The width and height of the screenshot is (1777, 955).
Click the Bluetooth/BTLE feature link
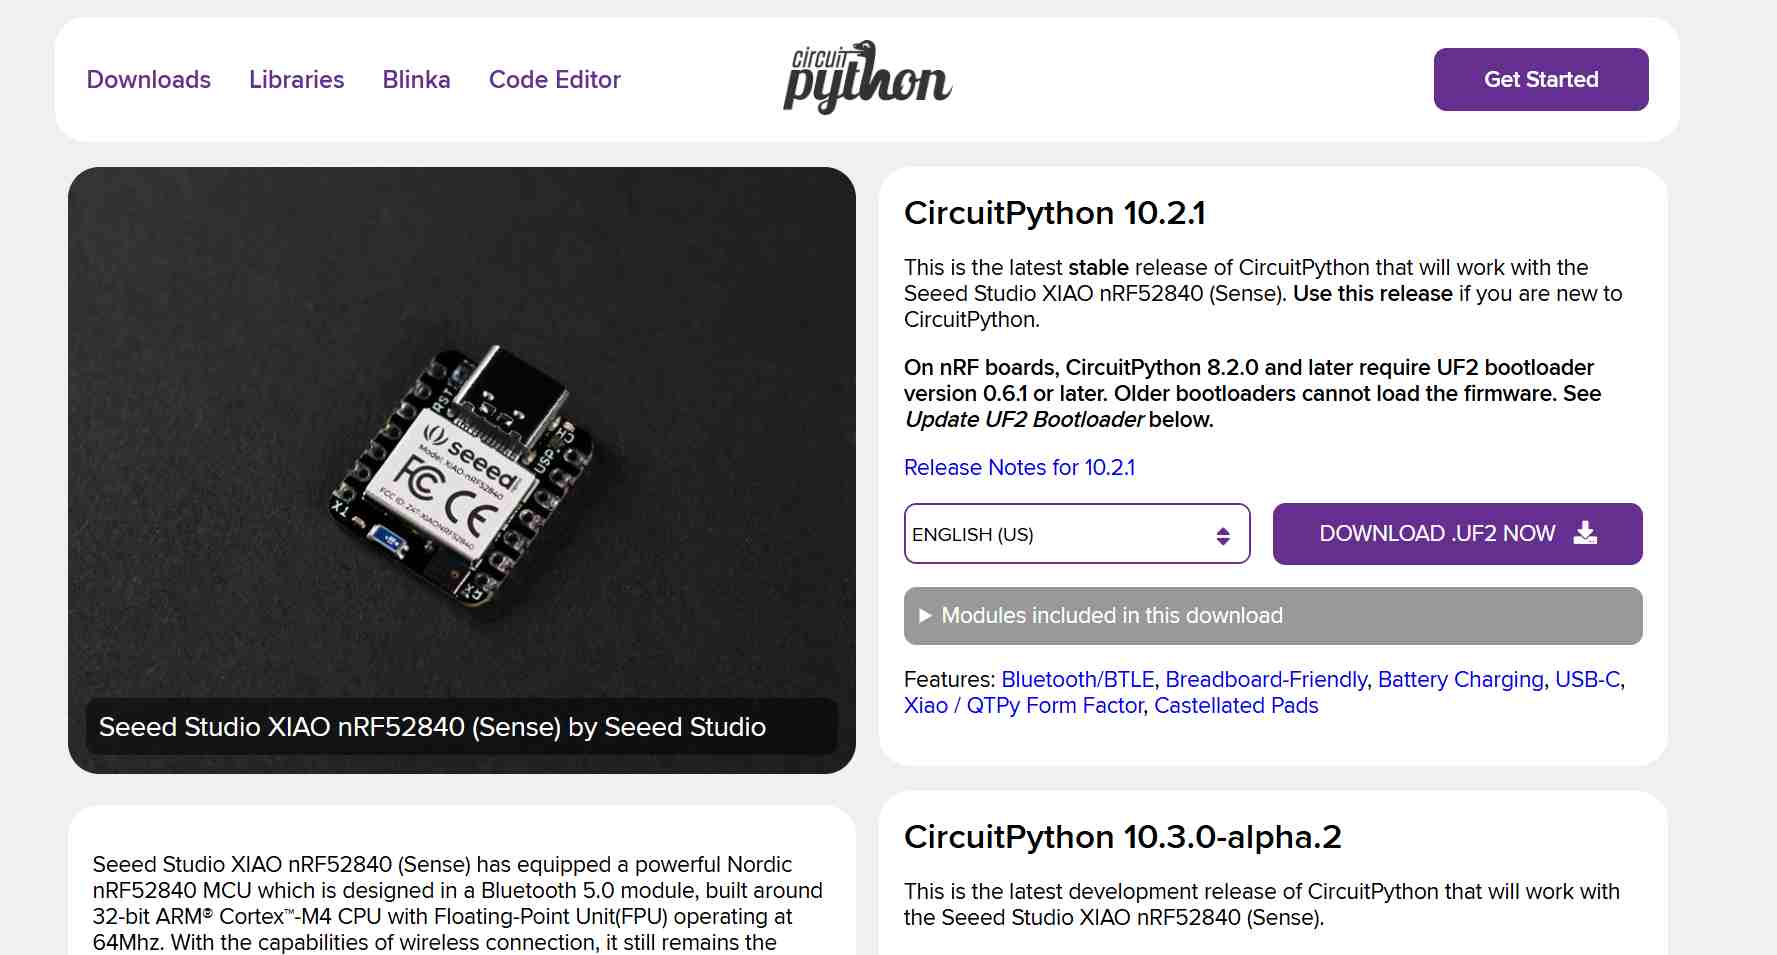tap(1078, 679)
